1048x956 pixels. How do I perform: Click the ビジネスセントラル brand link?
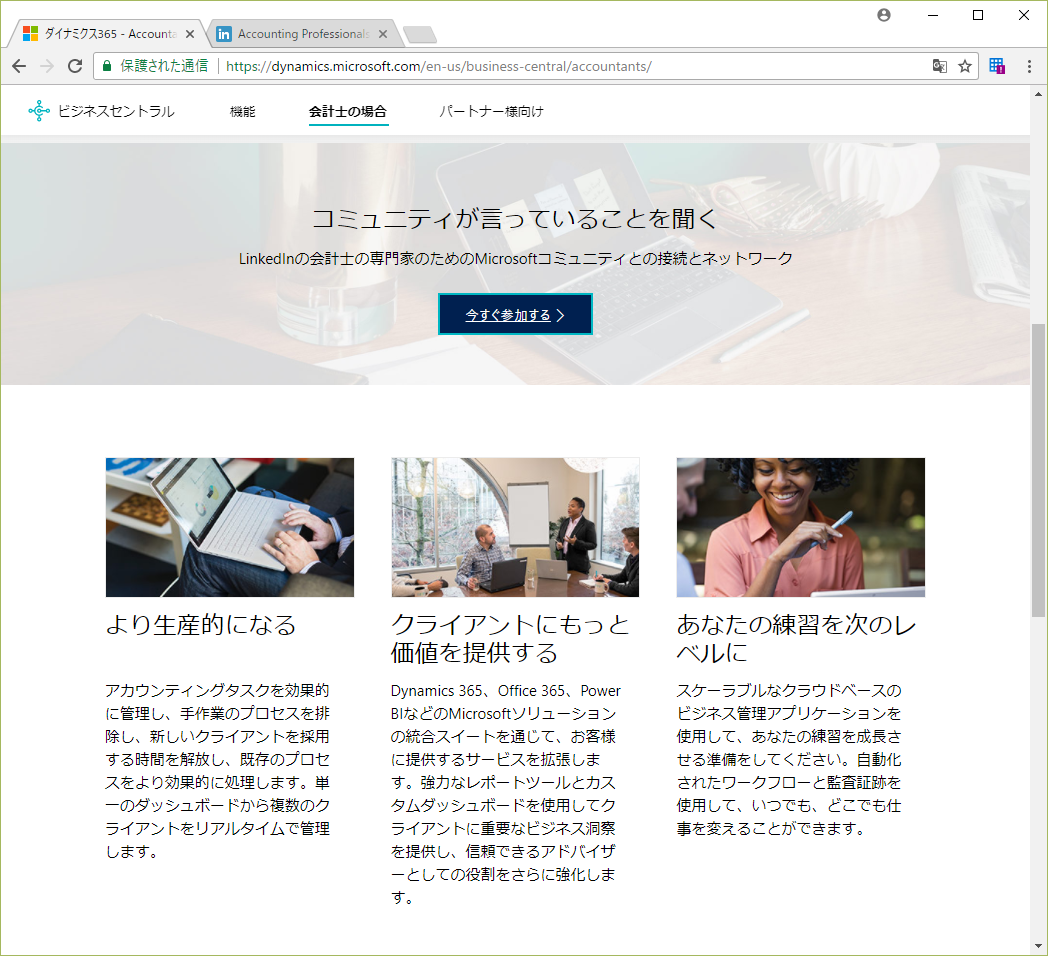pyautogui.click(x=116, y=111)
